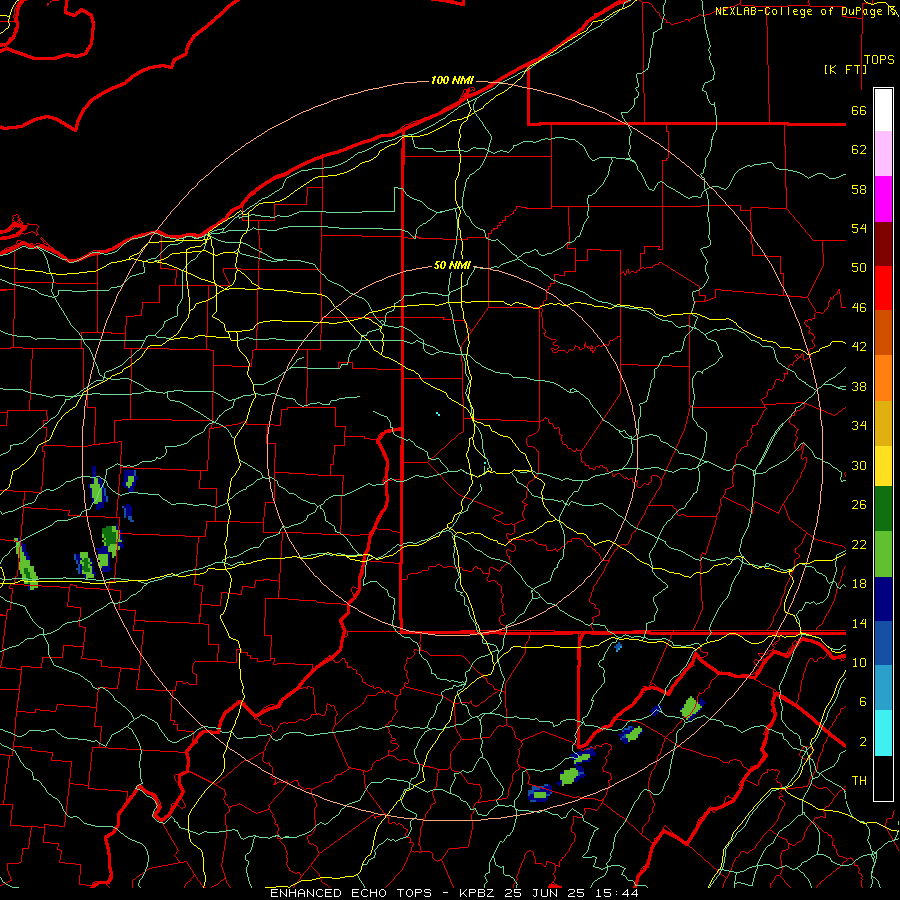The height and width of the screenshot is (900, 900).
Task: Click the "42" legend value
Action: (x=859, y=346)
